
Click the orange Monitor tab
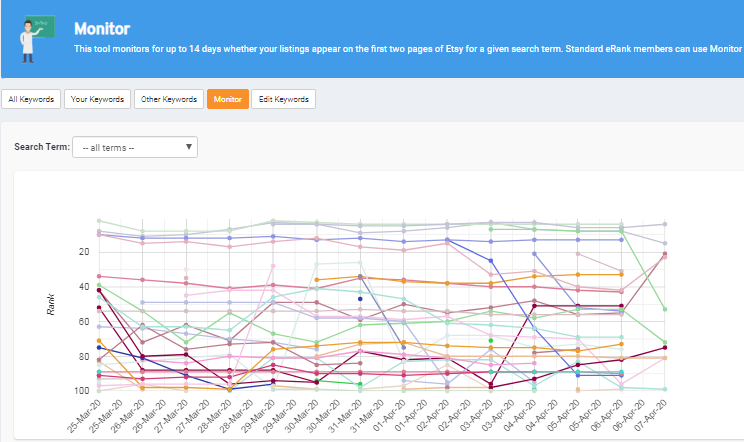pyautogui.click(x=228, y=99)
